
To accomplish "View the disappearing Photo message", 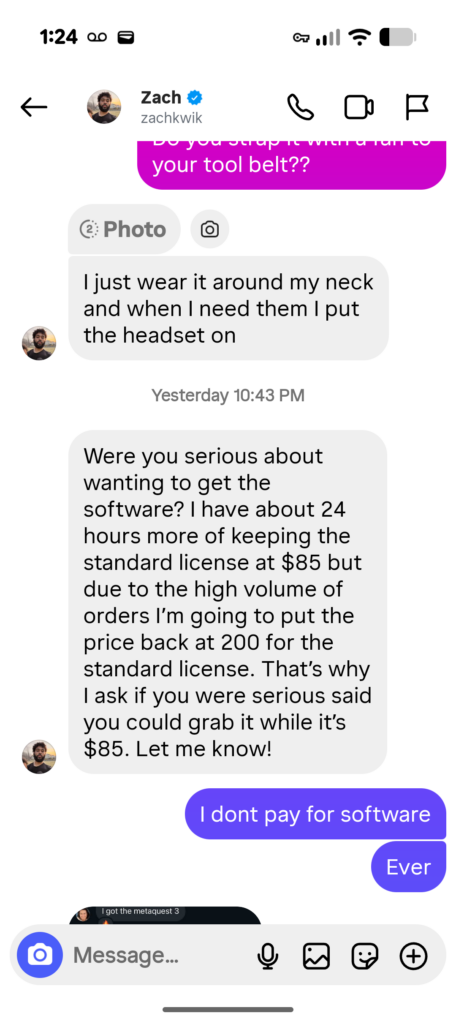I will pos(124,229).
